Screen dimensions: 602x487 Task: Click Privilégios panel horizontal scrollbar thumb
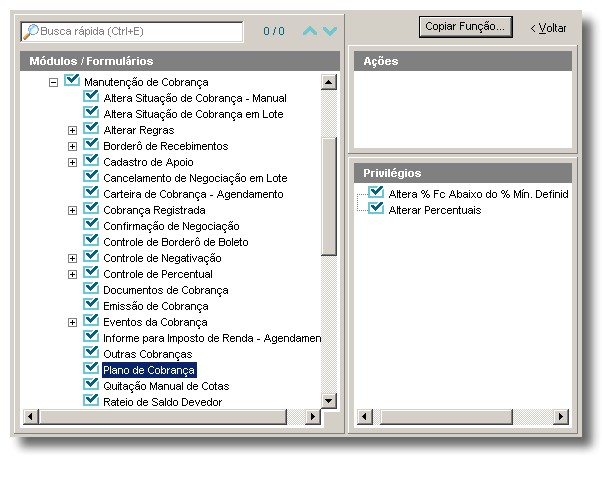pos(446,416)
